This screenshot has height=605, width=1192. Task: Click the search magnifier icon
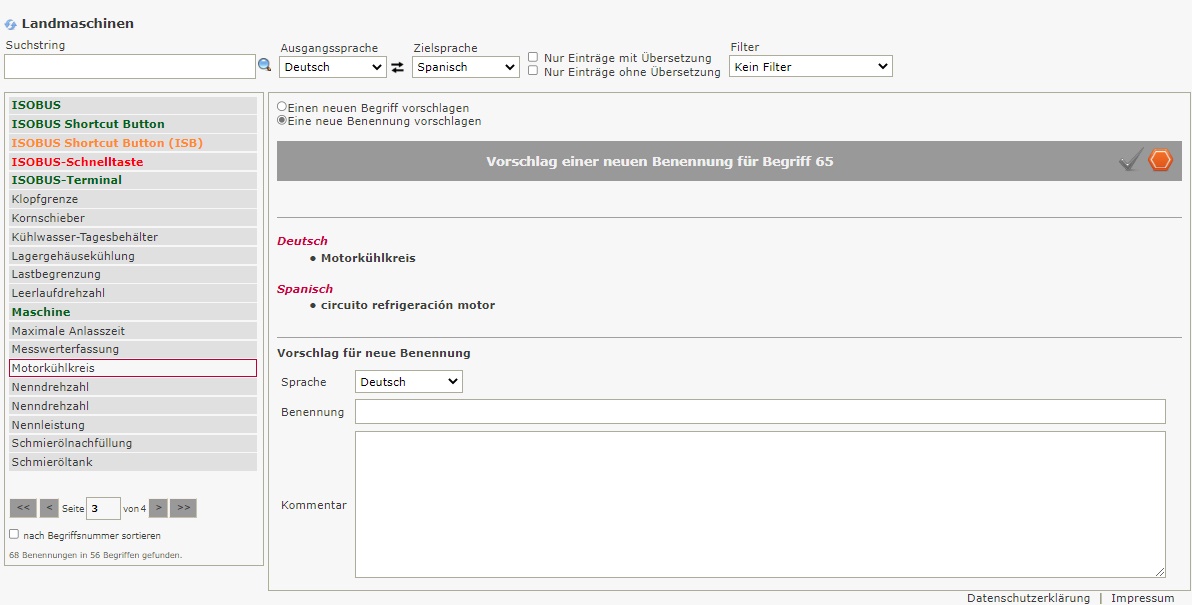[x=265, y=66]
